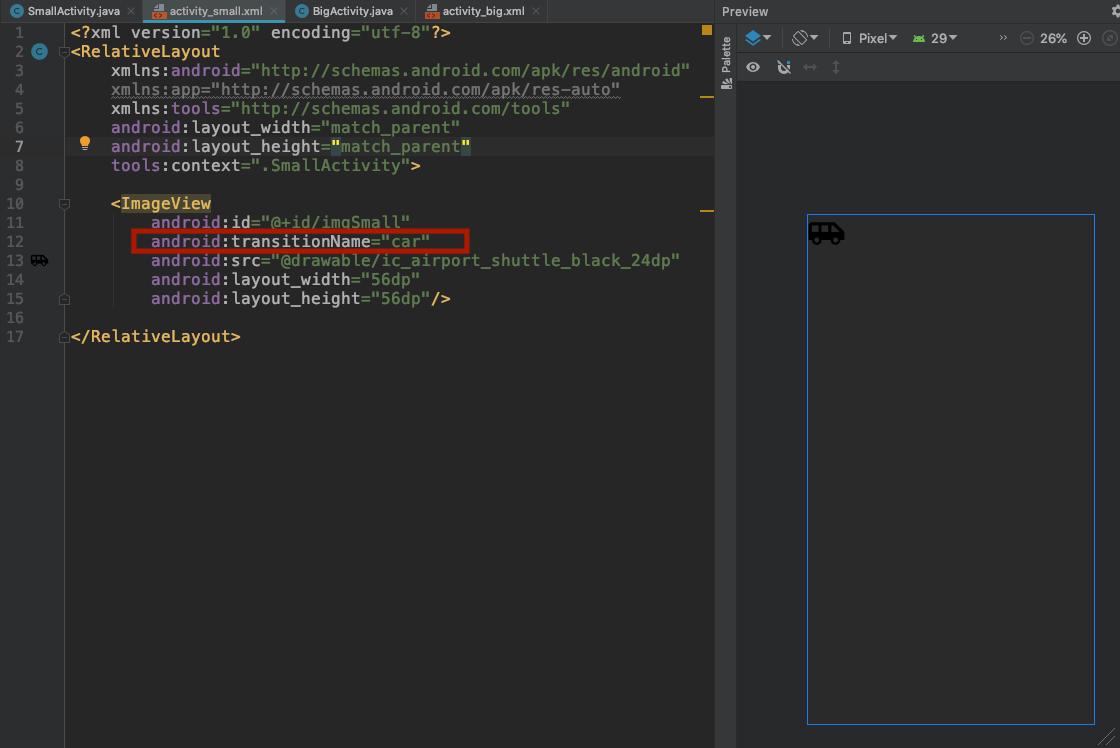Click the closing </RelativeLayout> tag
This screenshot has height=748, width=1120.
[156, 336]
